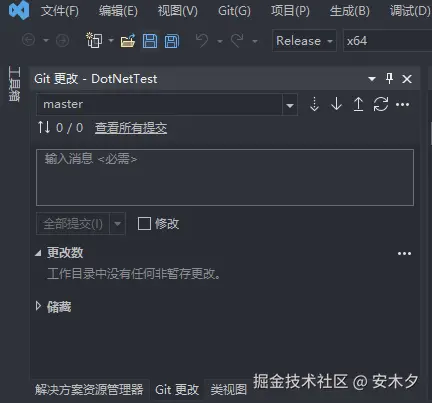The image size is (432, 403).
Task: Click the New Project toolbar icon
Action: (x=94, y=40)
